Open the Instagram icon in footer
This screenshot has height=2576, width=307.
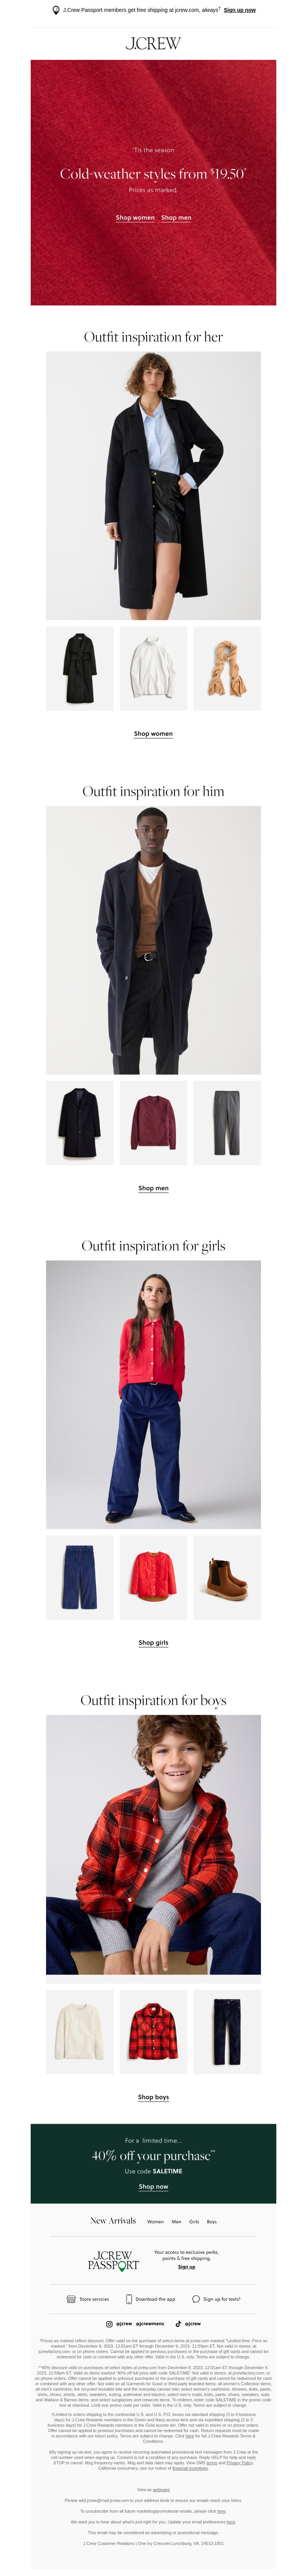(110, 2324)
